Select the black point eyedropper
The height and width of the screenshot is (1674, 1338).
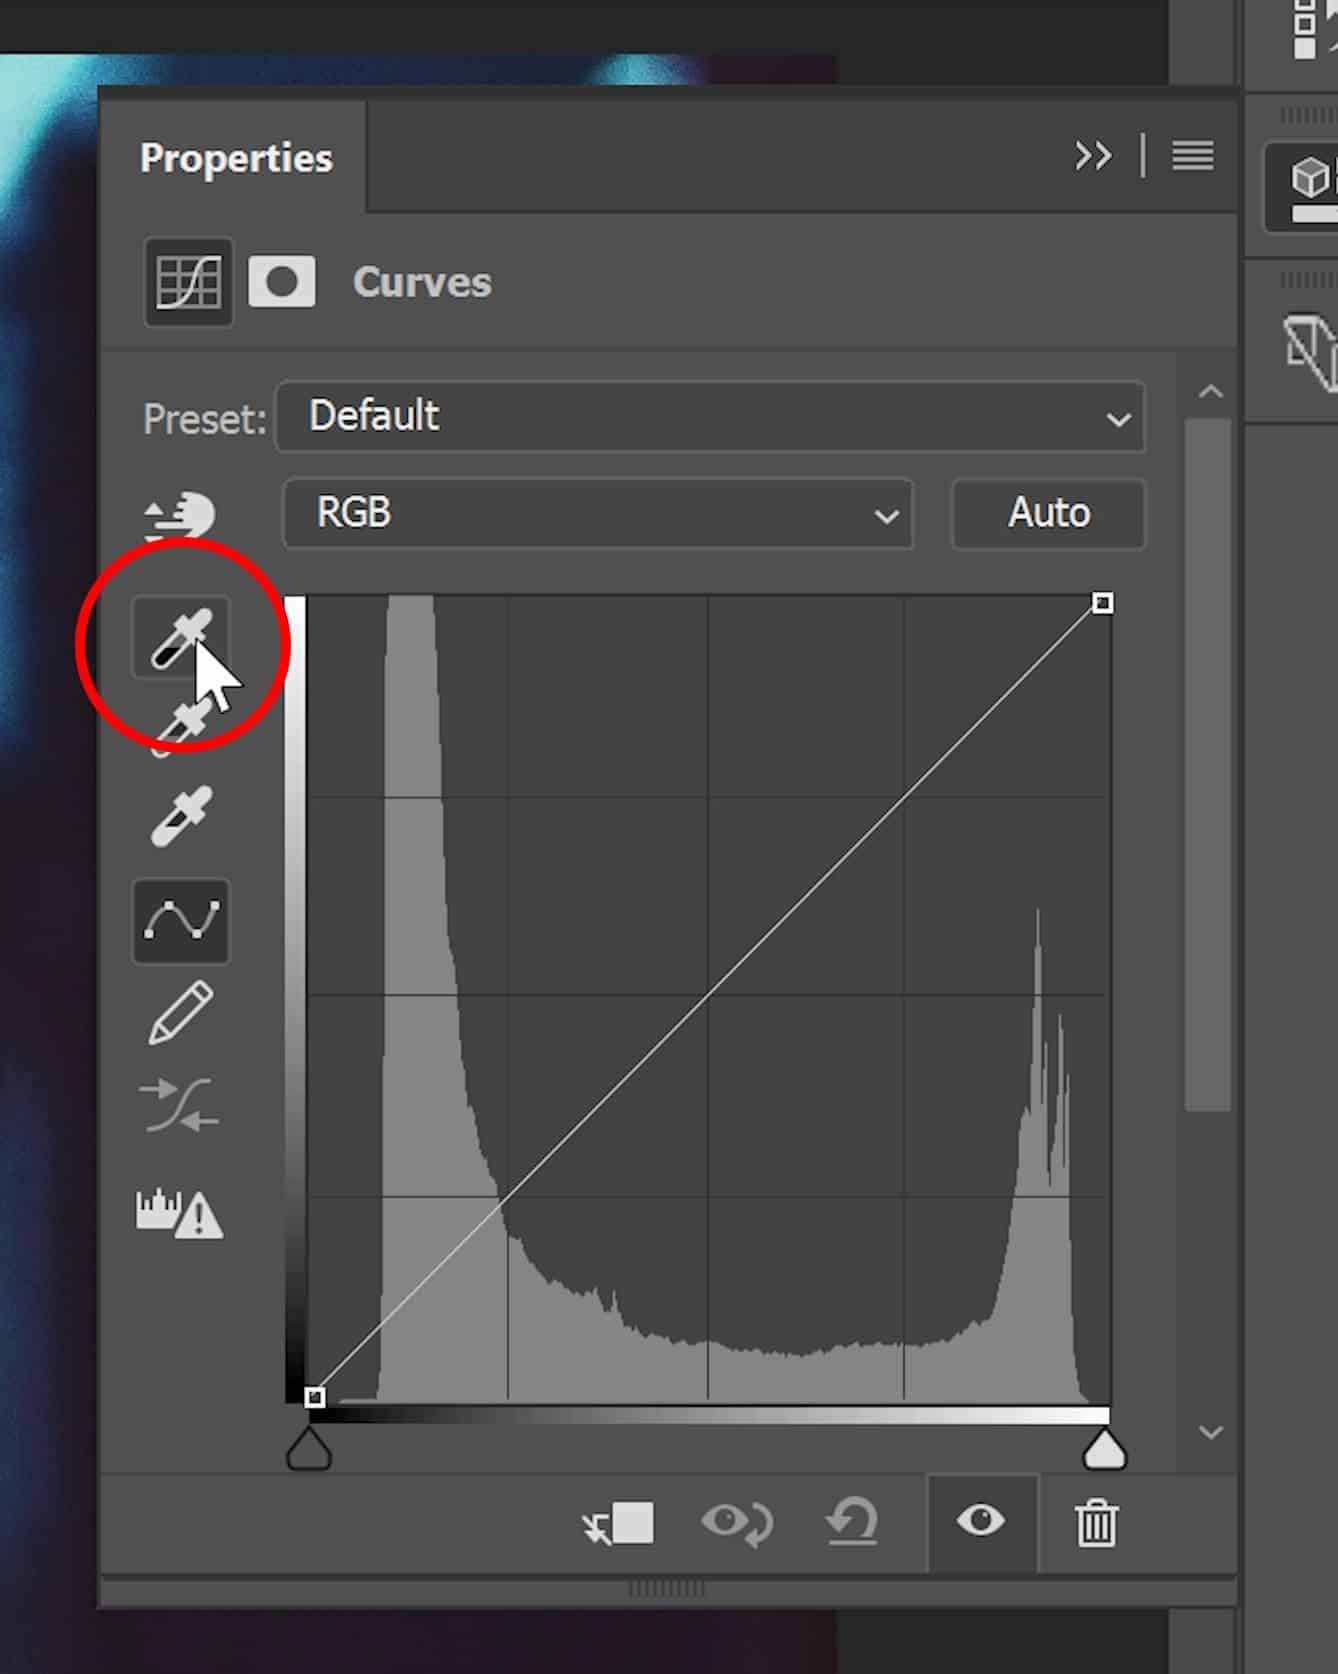181,638
